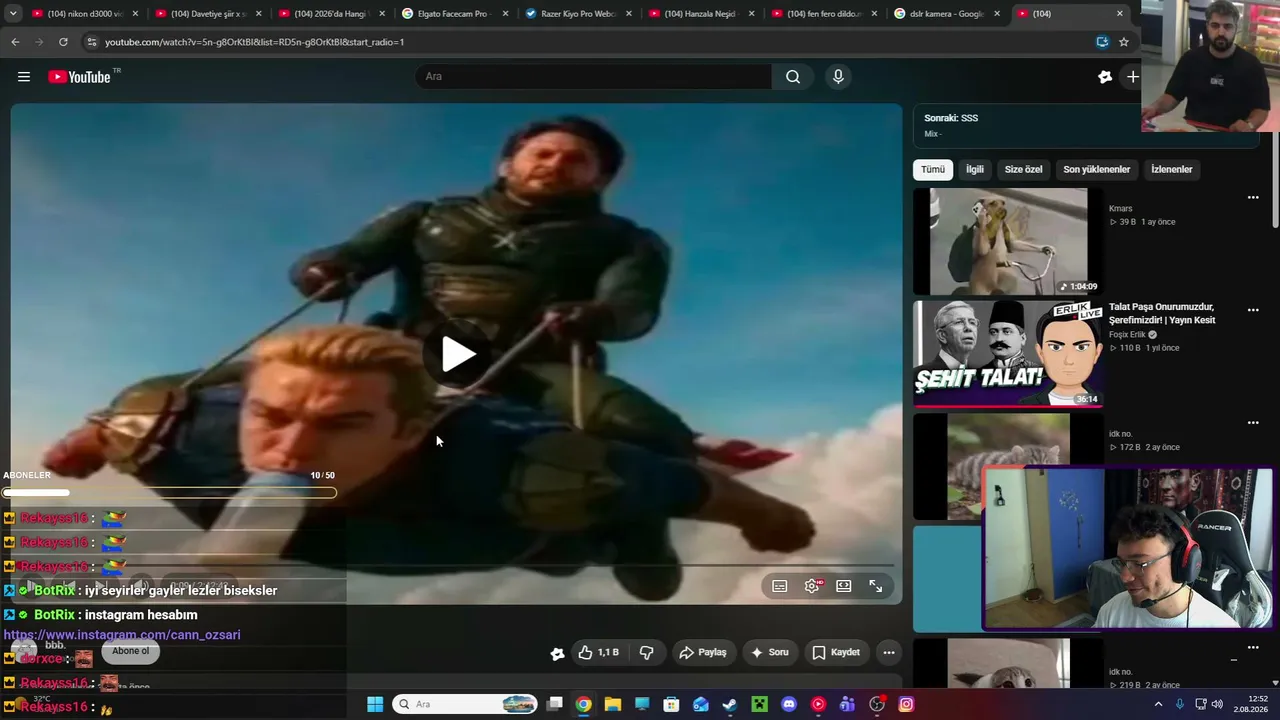This screenshot has height=720, width=1280.
Task: Select the Tümü filter chip
Action: 933,170
